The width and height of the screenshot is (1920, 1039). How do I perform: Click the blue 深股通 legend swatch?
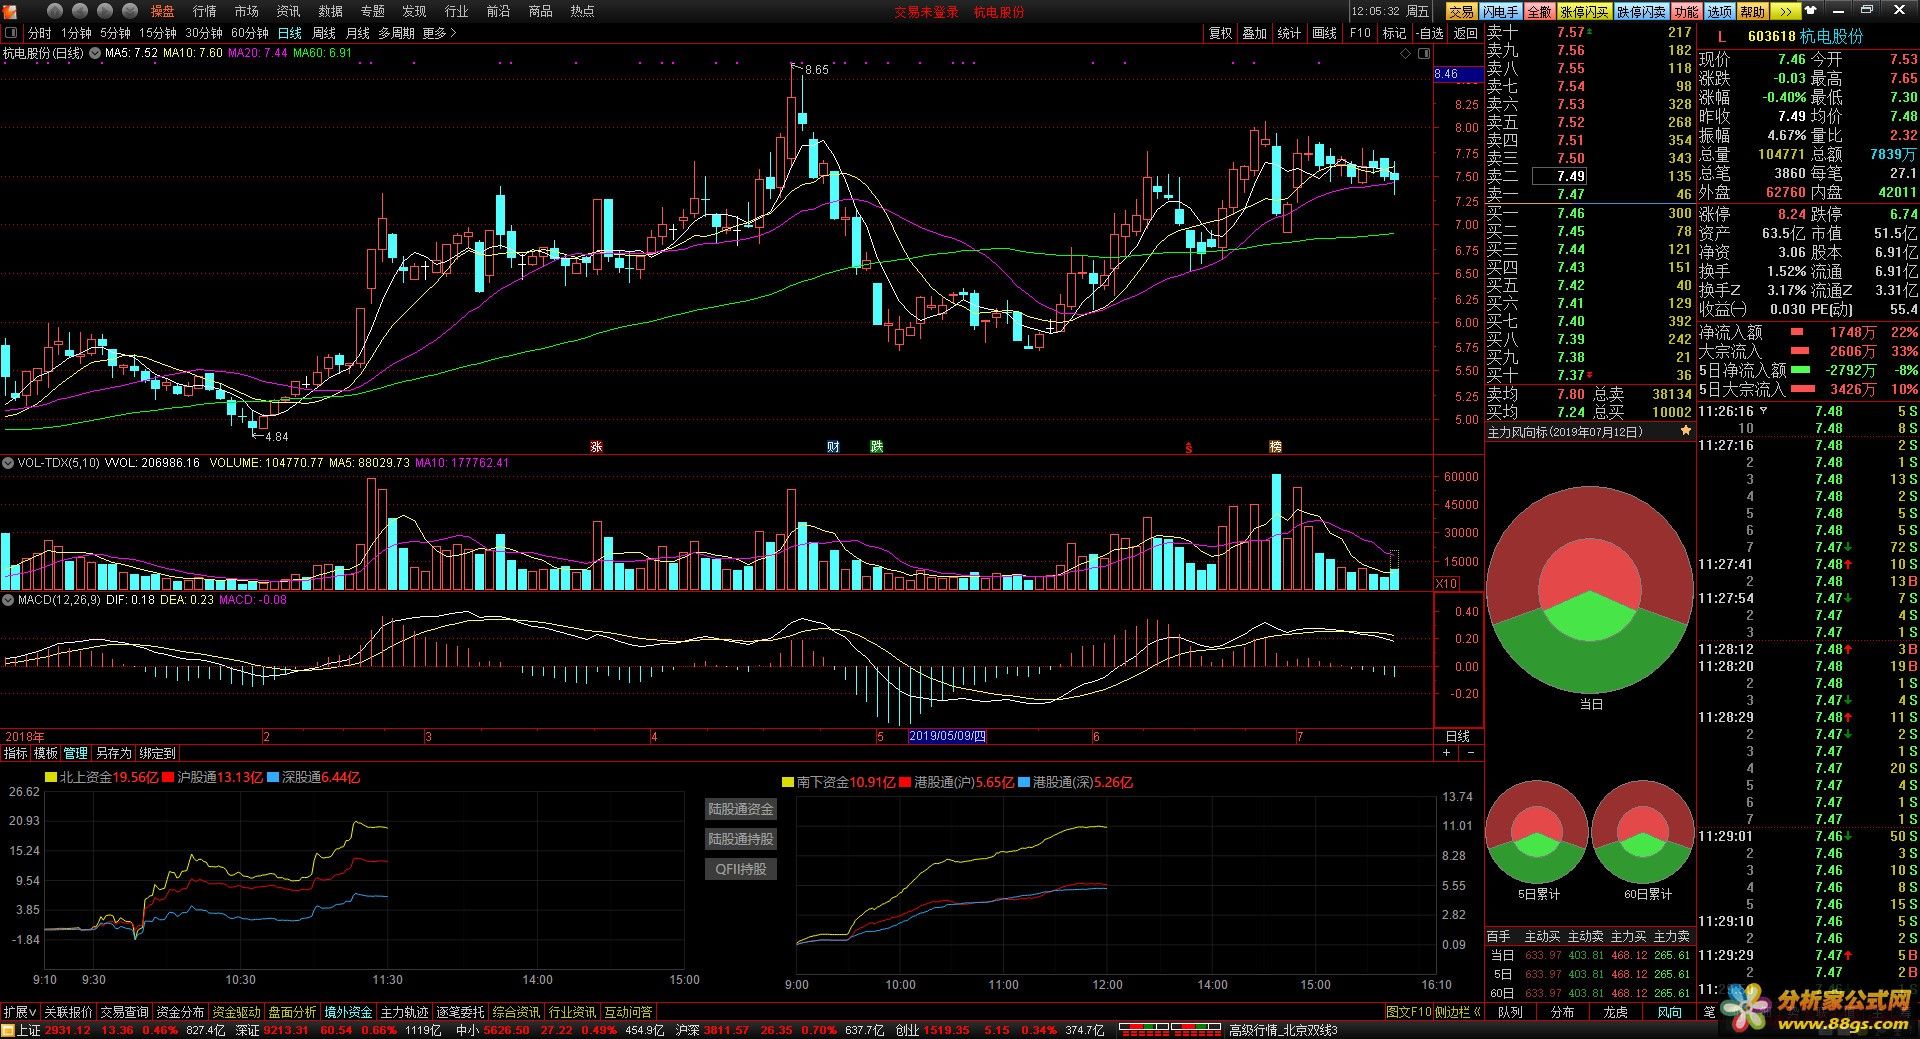point(273,777)
